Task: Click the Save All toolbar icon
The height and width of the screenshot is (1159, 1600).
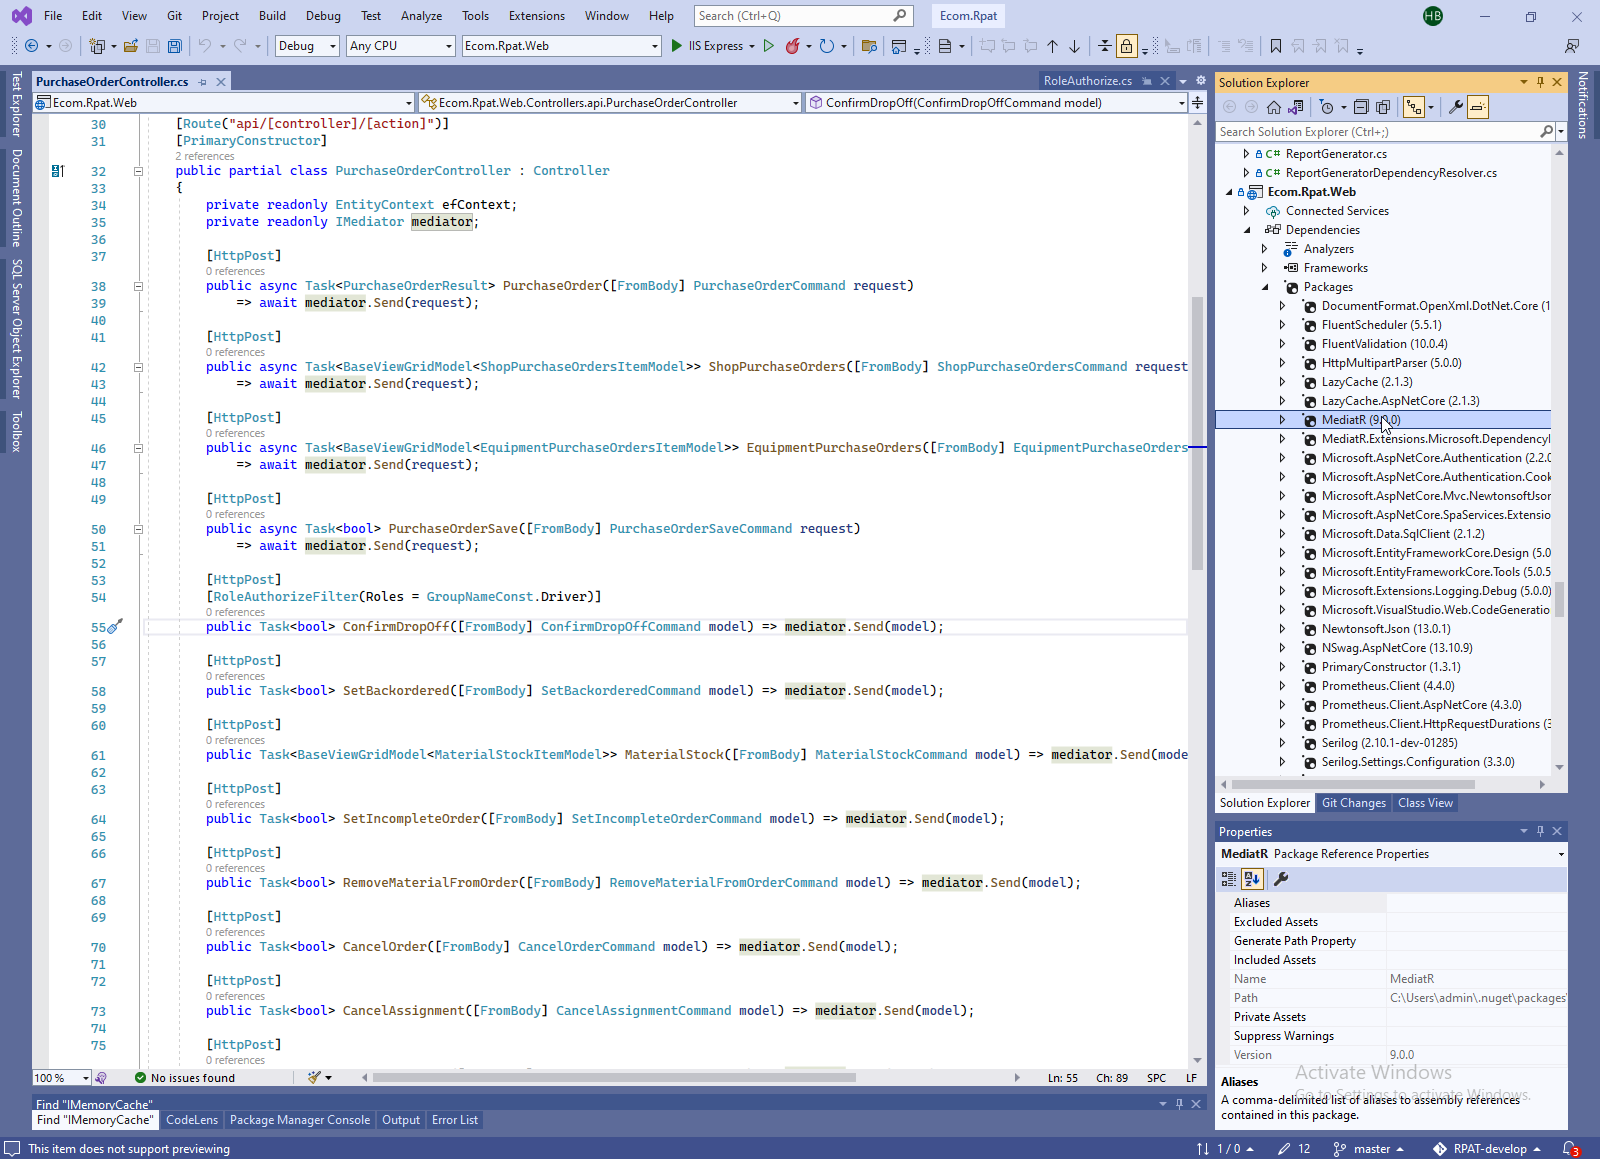Action: [175, 46]
